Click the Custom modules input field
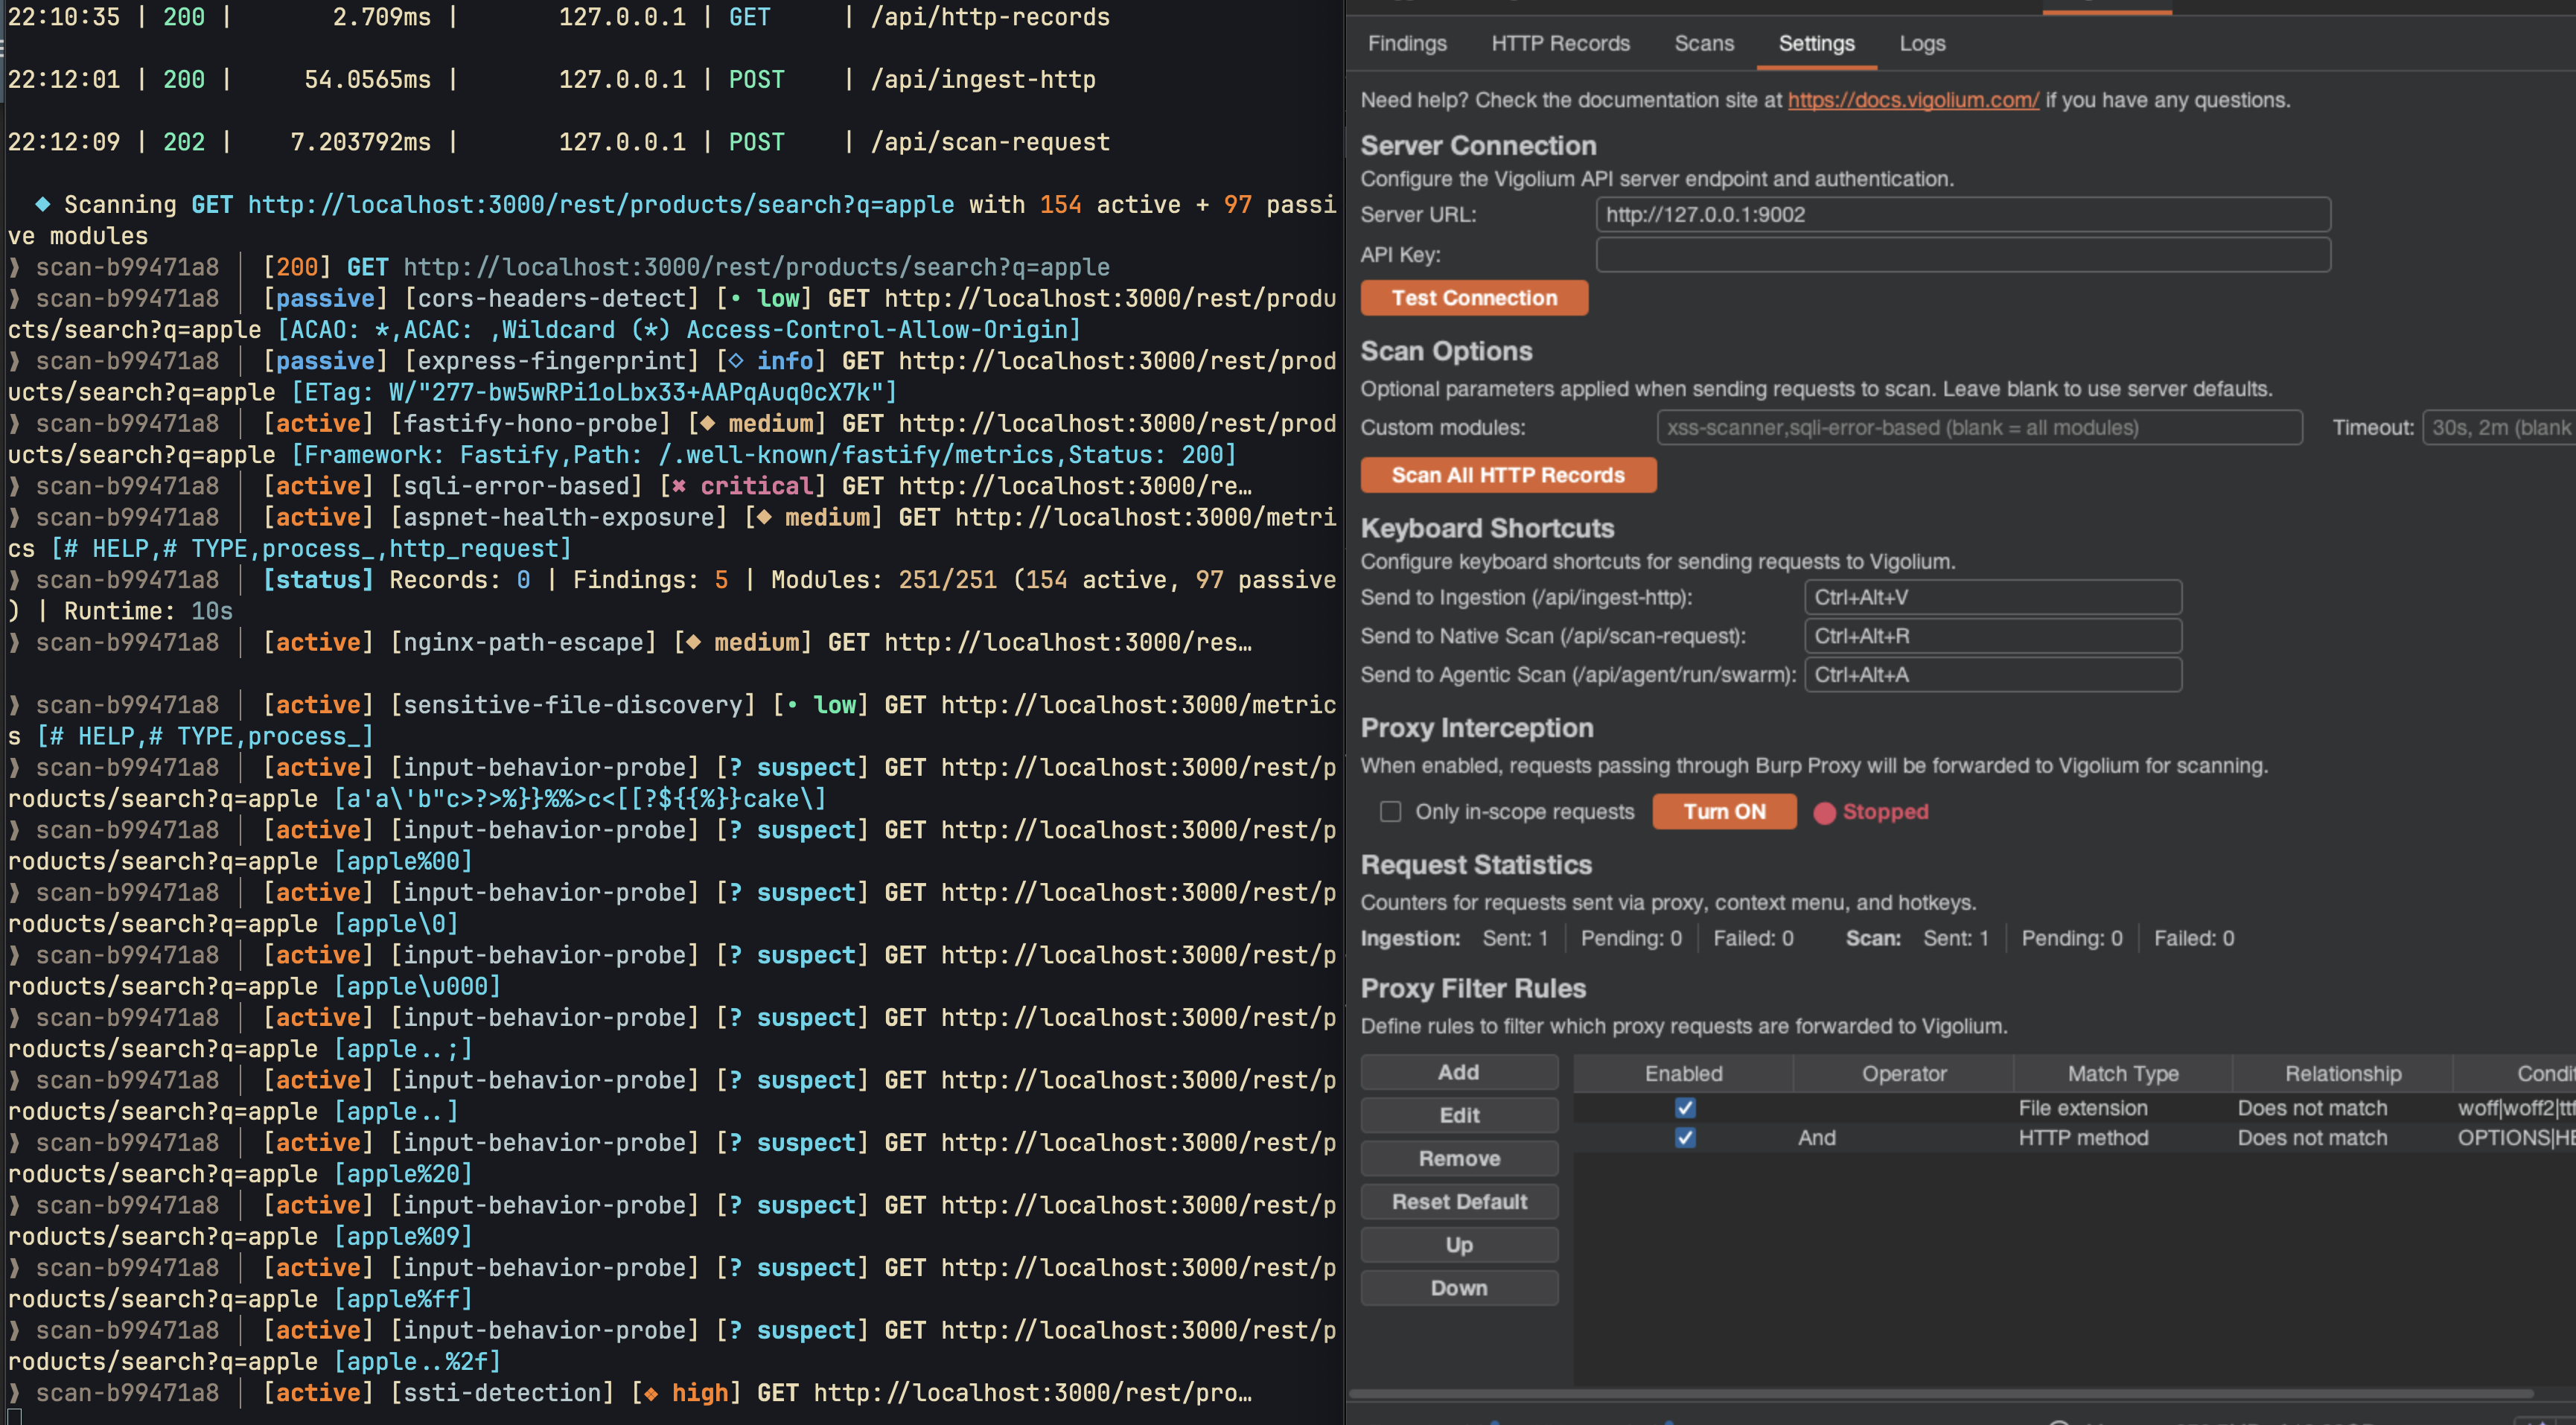2576x1425 pixels. [x=1979, y=427]
